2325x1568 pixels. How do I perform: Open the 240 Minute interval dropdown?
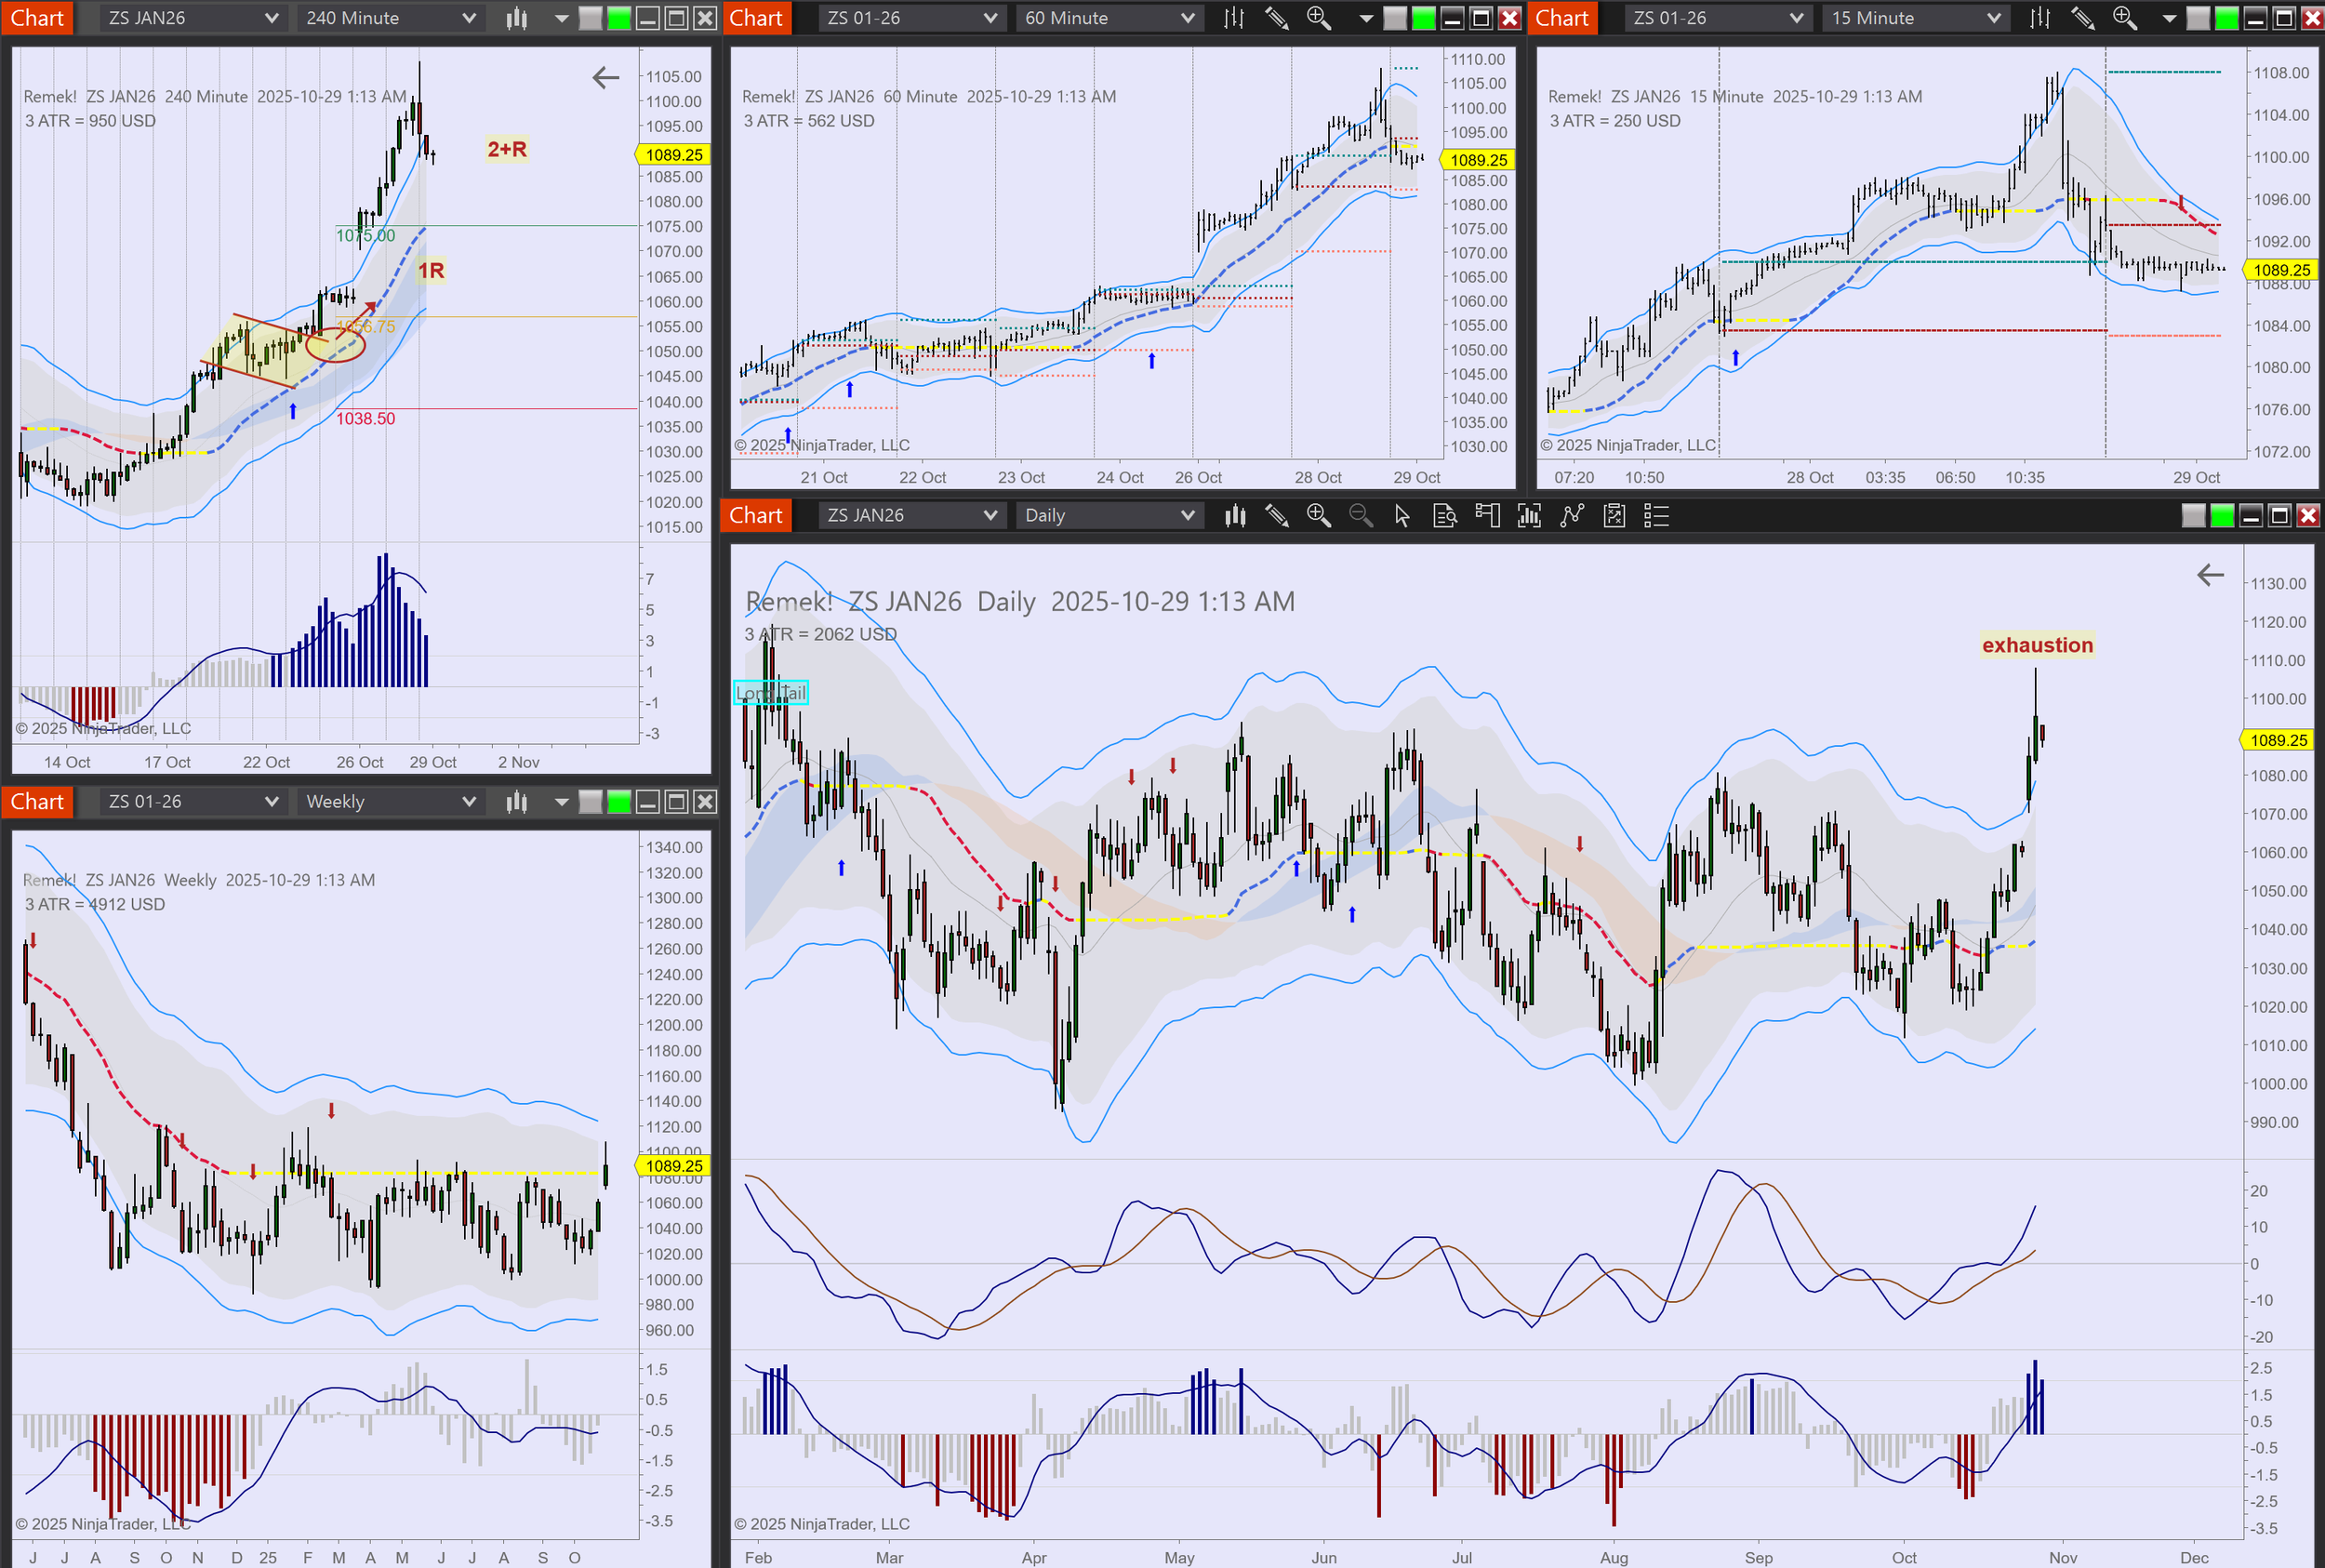(391, 18)
